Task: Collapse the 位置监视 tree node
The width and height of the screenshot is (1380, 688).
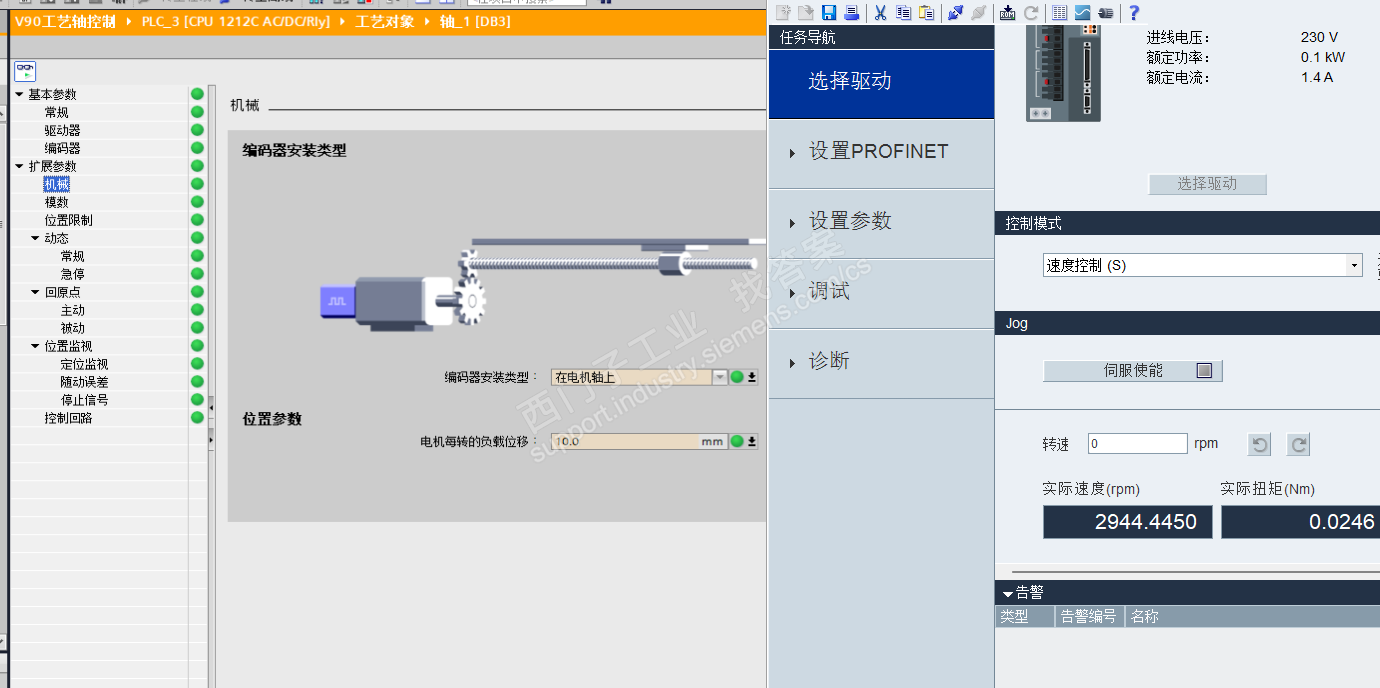Action: (35, 346)
